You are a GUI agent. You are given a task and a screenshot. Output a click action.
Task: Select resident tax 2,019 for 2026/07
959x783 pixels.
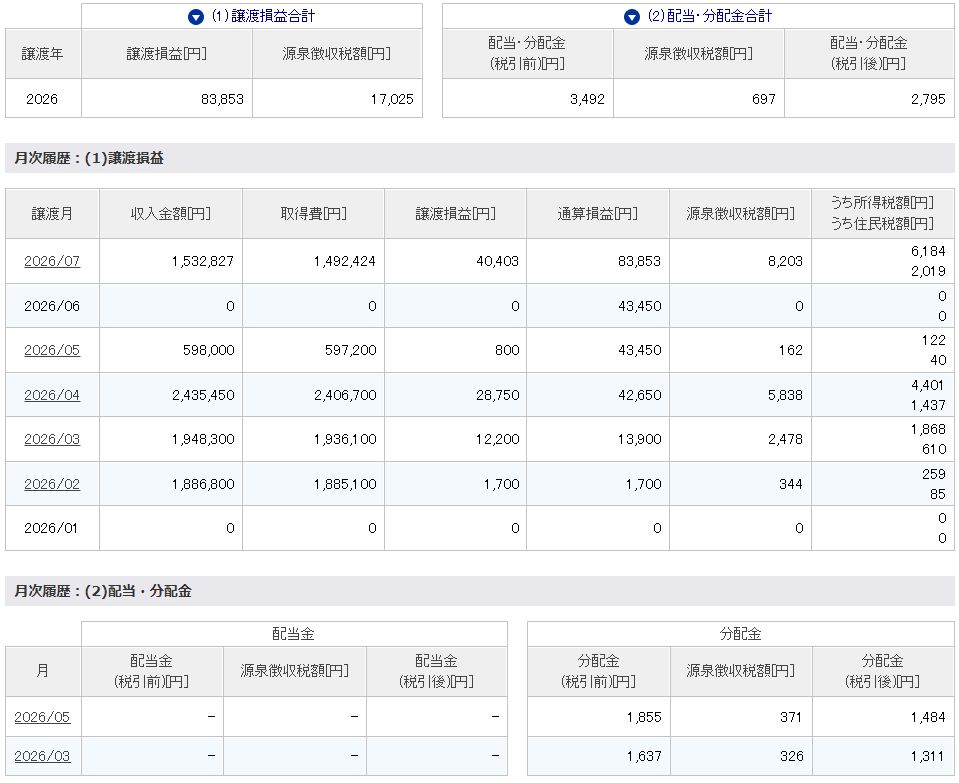point(928,271)
